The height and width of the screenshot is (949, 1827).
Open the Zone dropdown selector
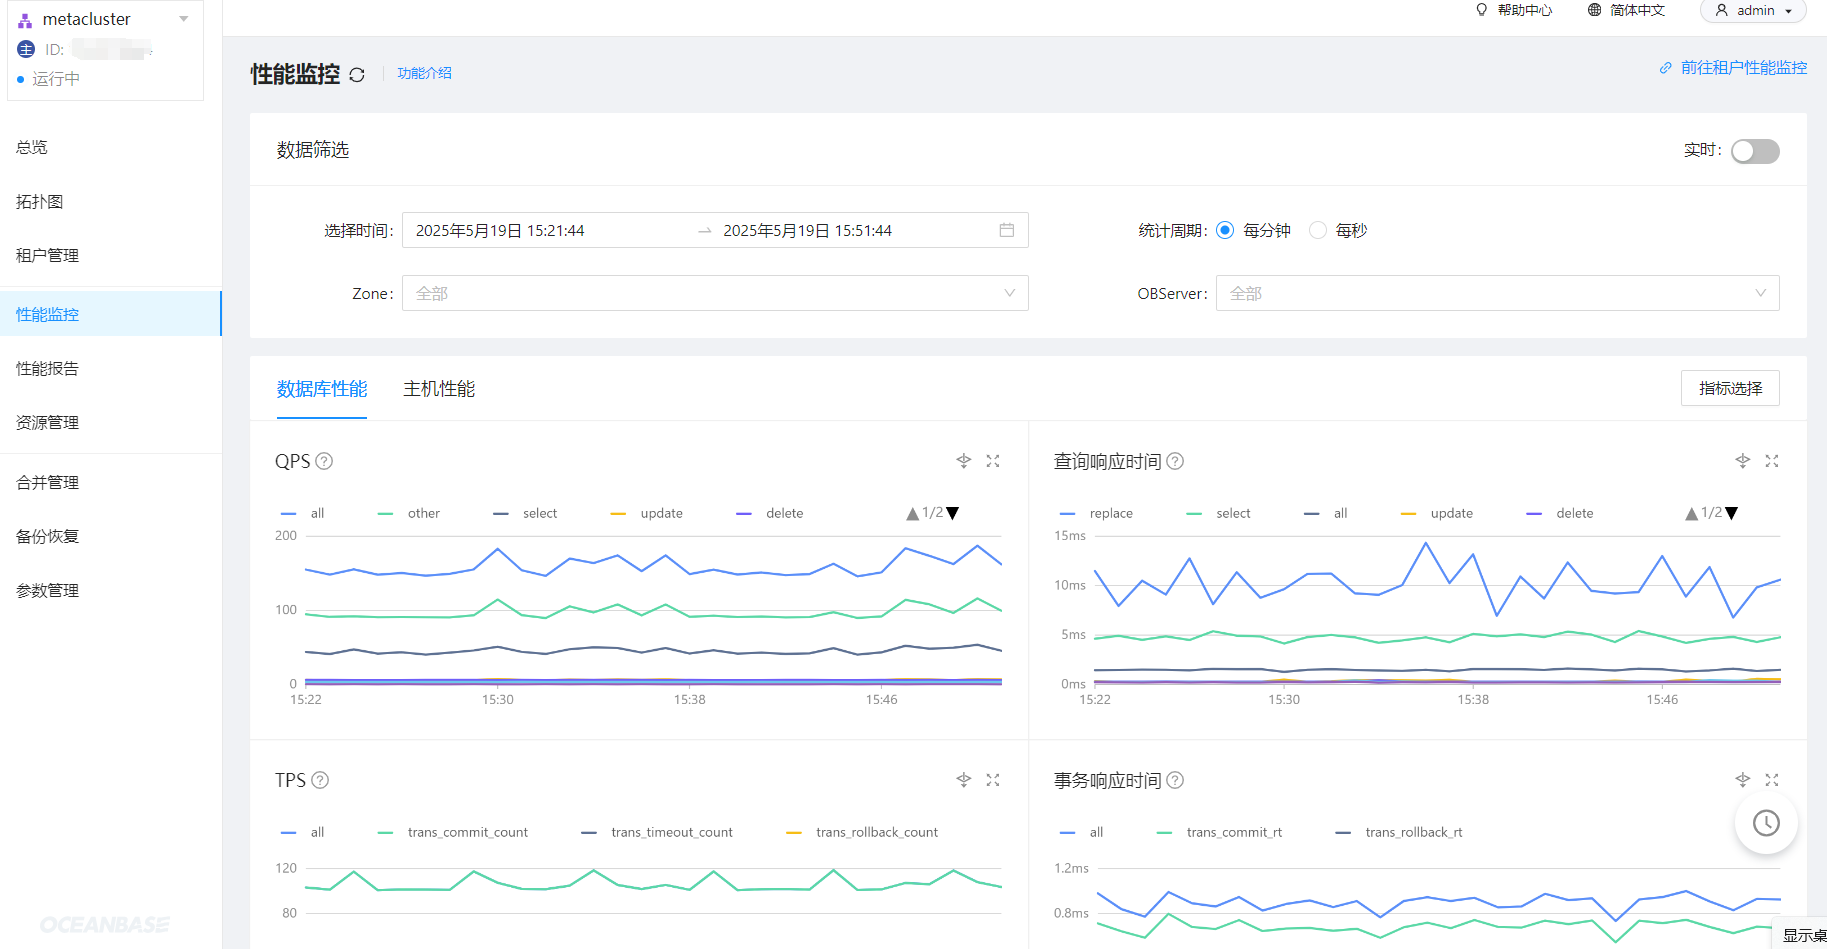[714, 293]
